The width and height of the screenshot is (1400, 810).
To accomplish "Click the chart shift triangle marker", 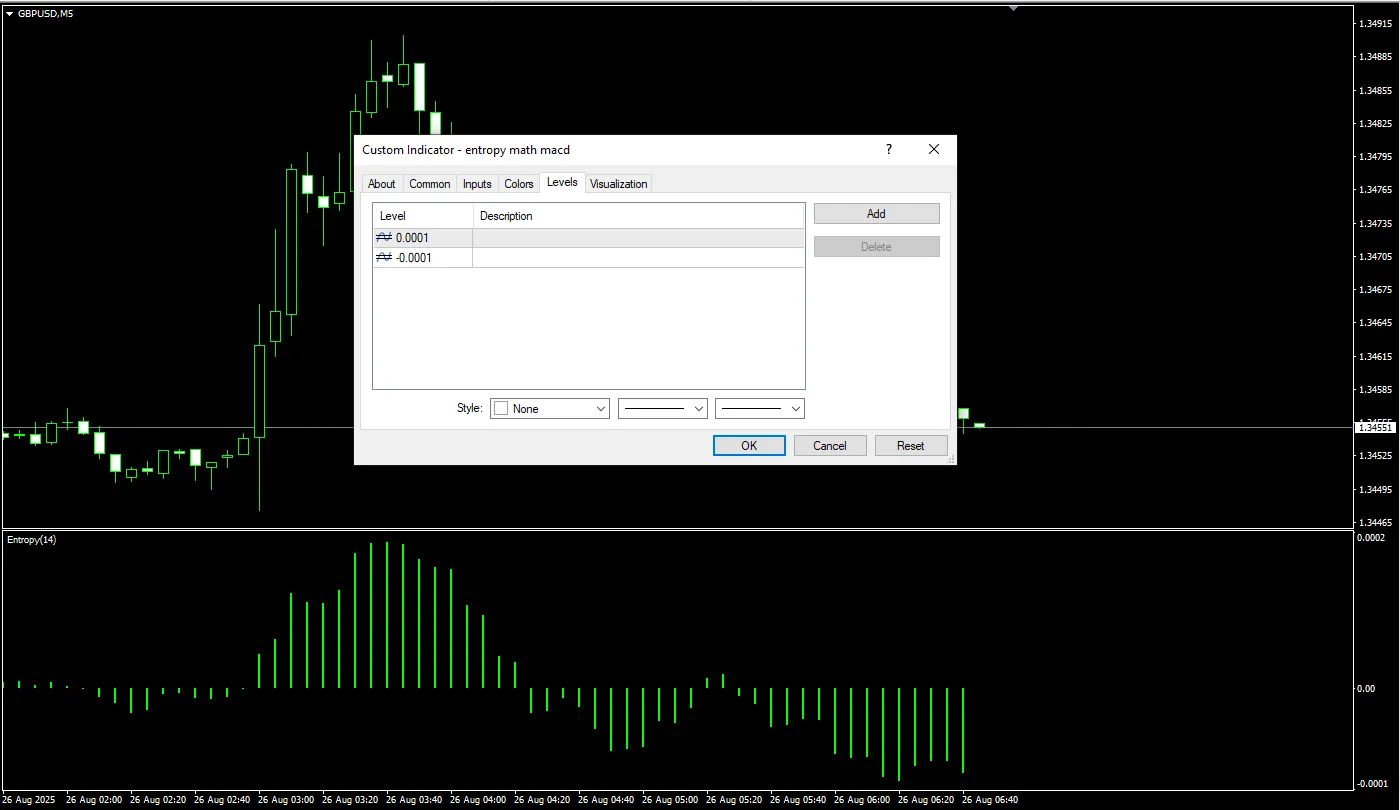I will point(1013,7).
